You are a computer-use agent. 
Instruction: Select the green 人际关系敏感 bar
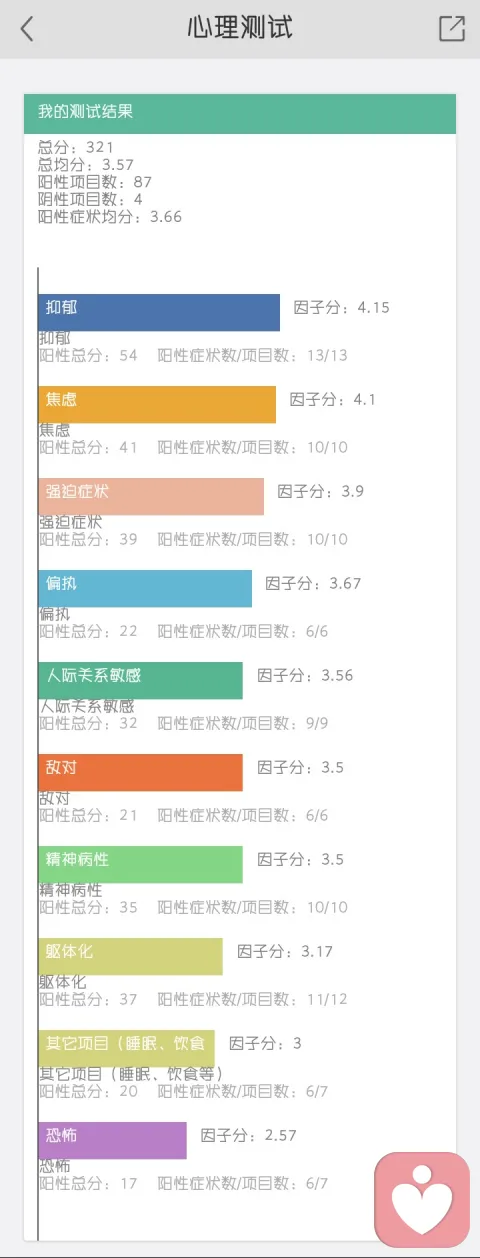[x=140, y=680]
